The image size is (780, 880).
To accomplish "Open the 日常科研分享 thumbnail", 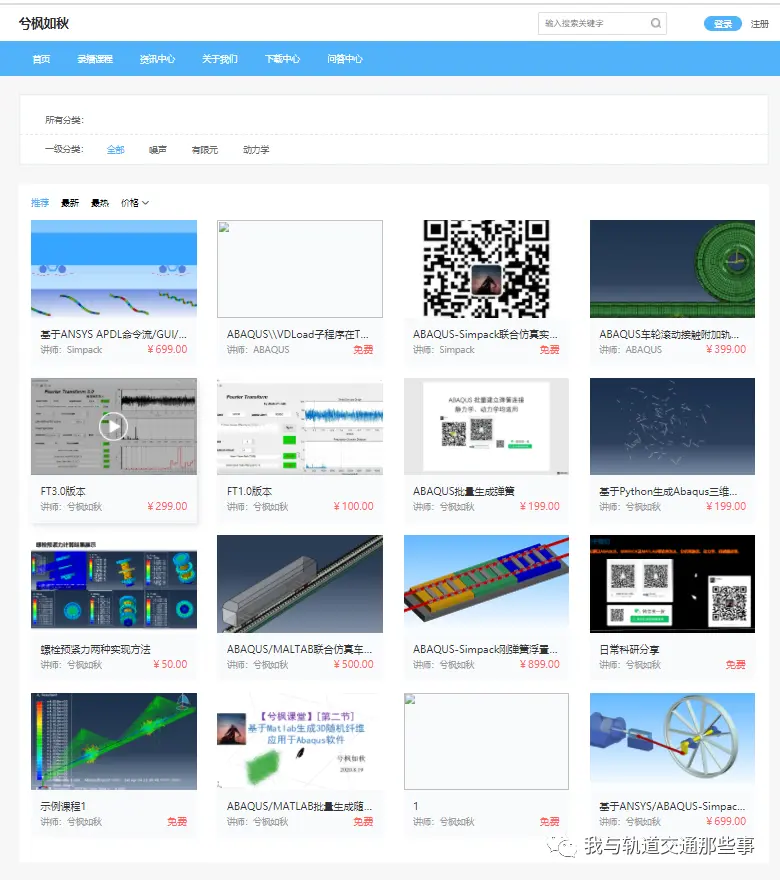I will pyautogui.click(x=672, y=584).
